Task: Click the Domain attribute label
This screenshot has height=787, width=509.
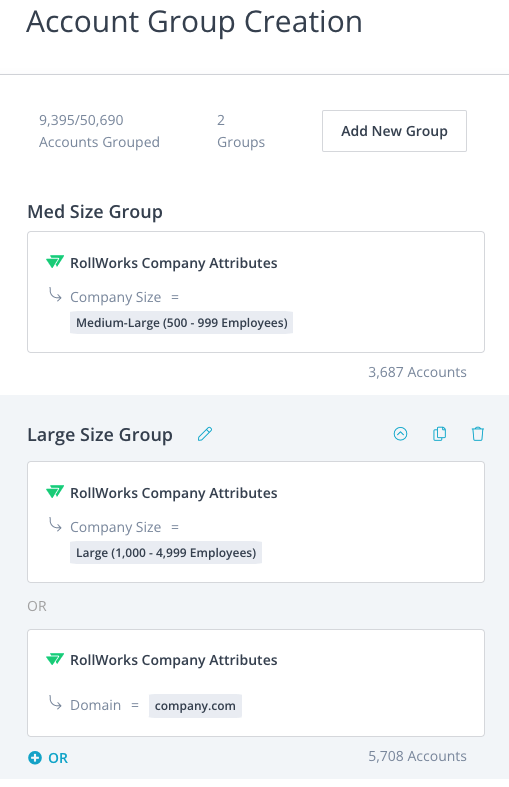Action: pyautogui.click(x=95, y=705)
